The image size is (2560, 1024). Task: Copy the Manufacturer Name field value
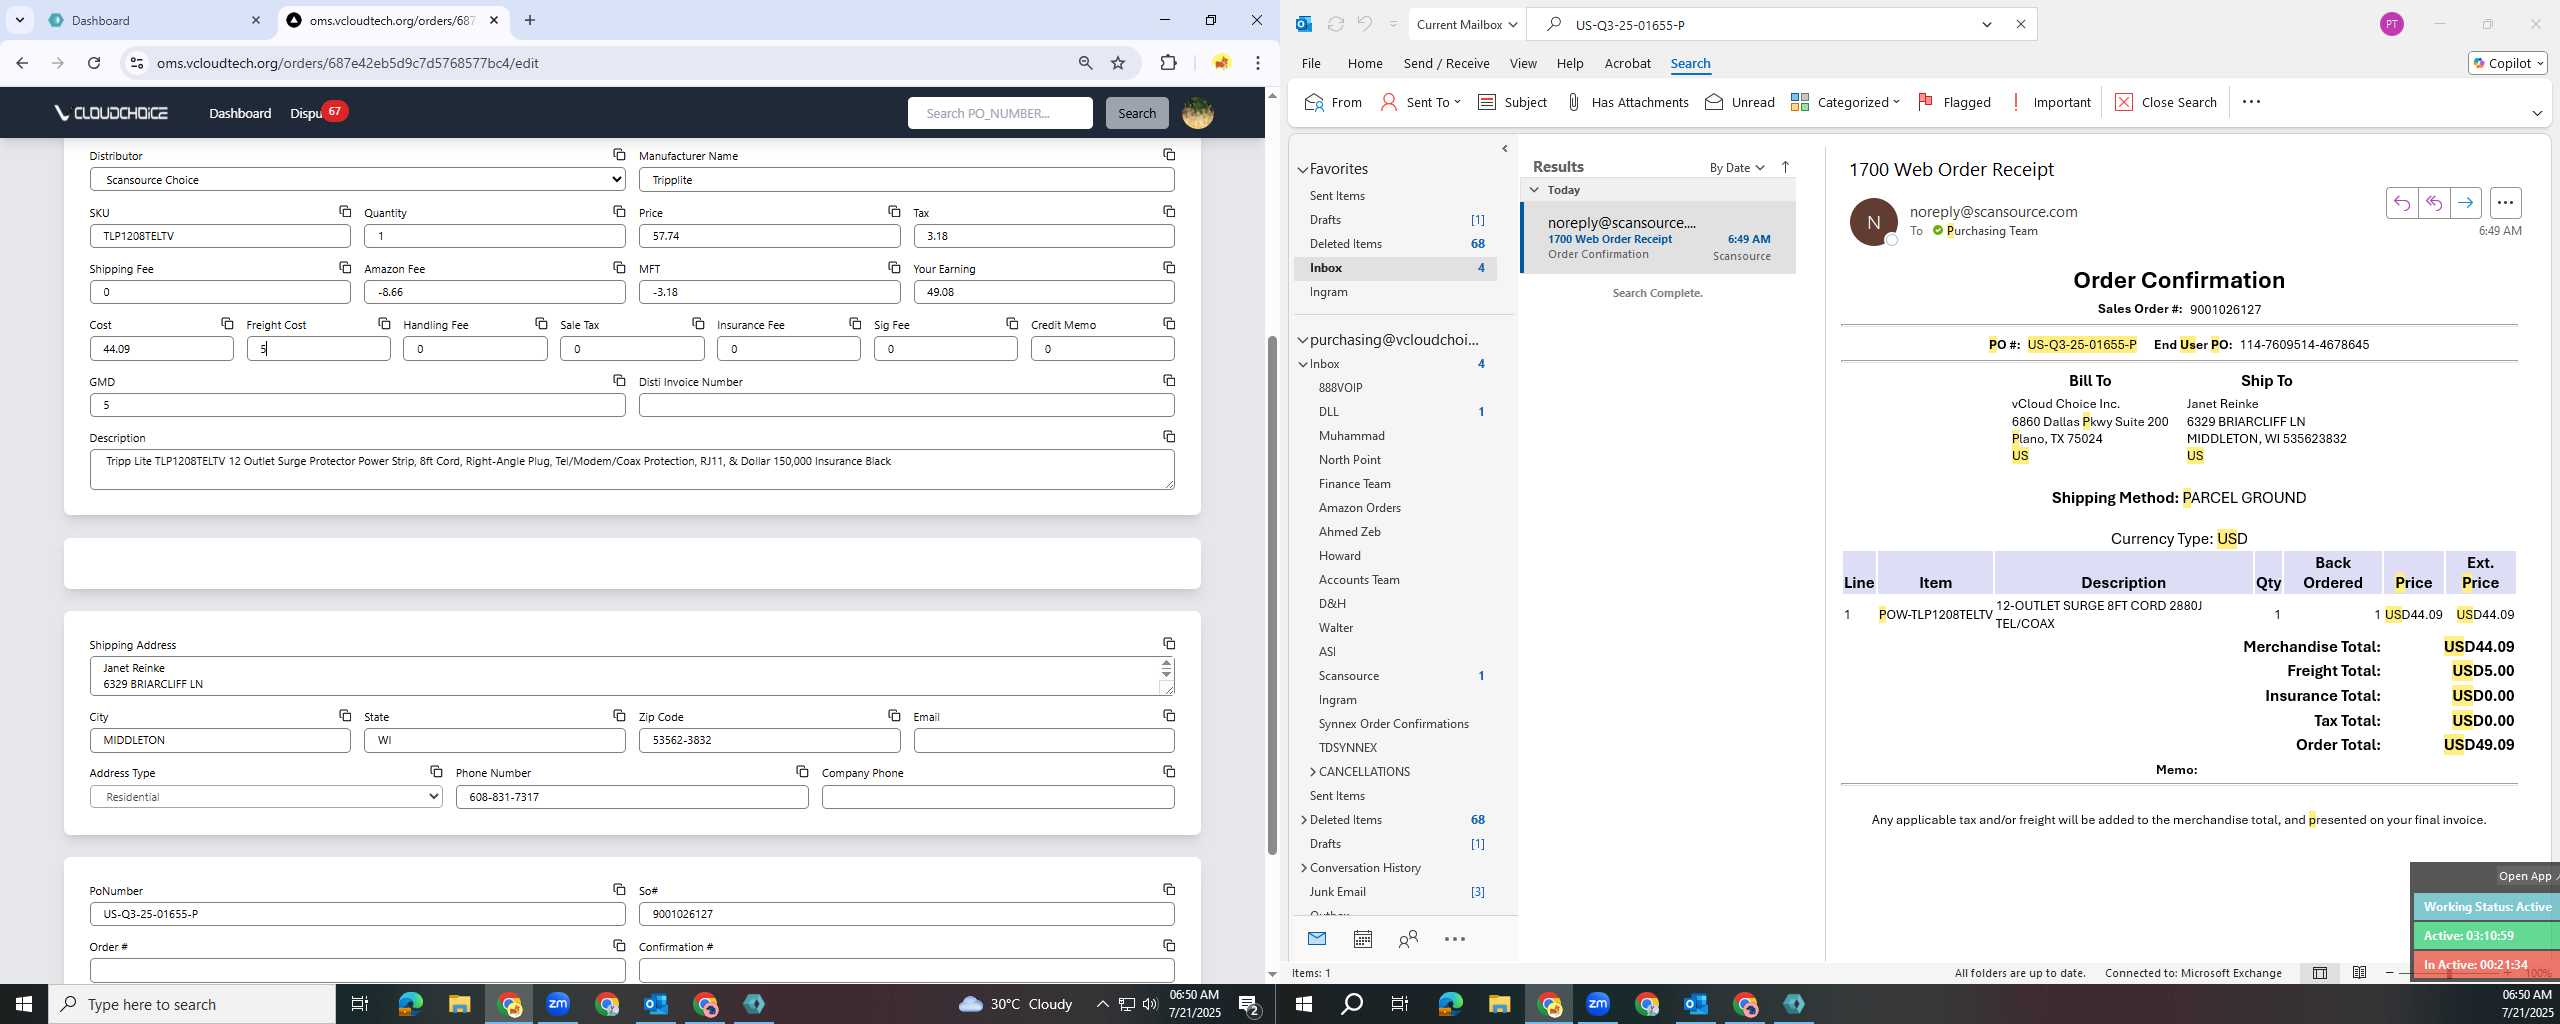coord(1168,155)
